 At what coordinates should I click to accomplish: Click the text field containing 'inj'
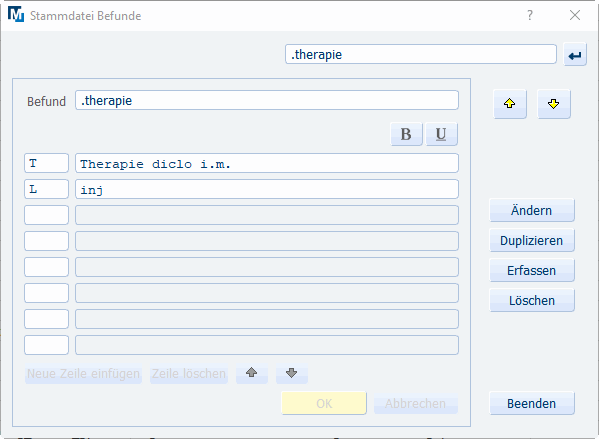(267, 189)
